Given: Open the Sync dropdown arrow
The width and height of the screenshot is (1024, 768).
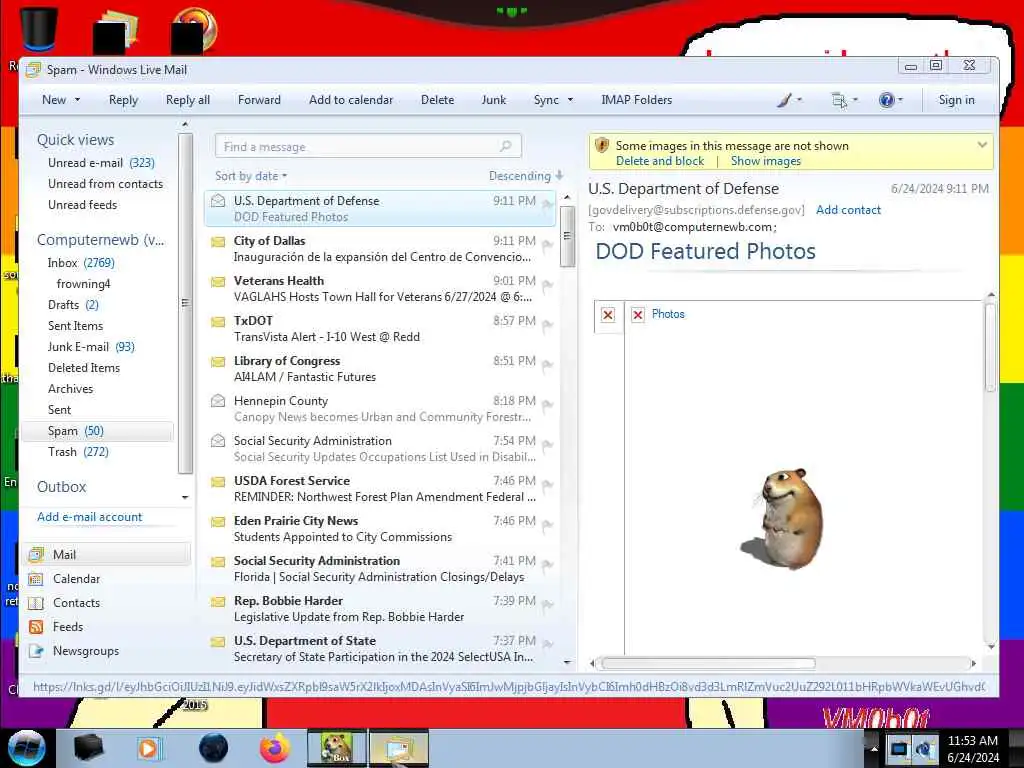Looking at the screenshot, I should coord(570,100).
